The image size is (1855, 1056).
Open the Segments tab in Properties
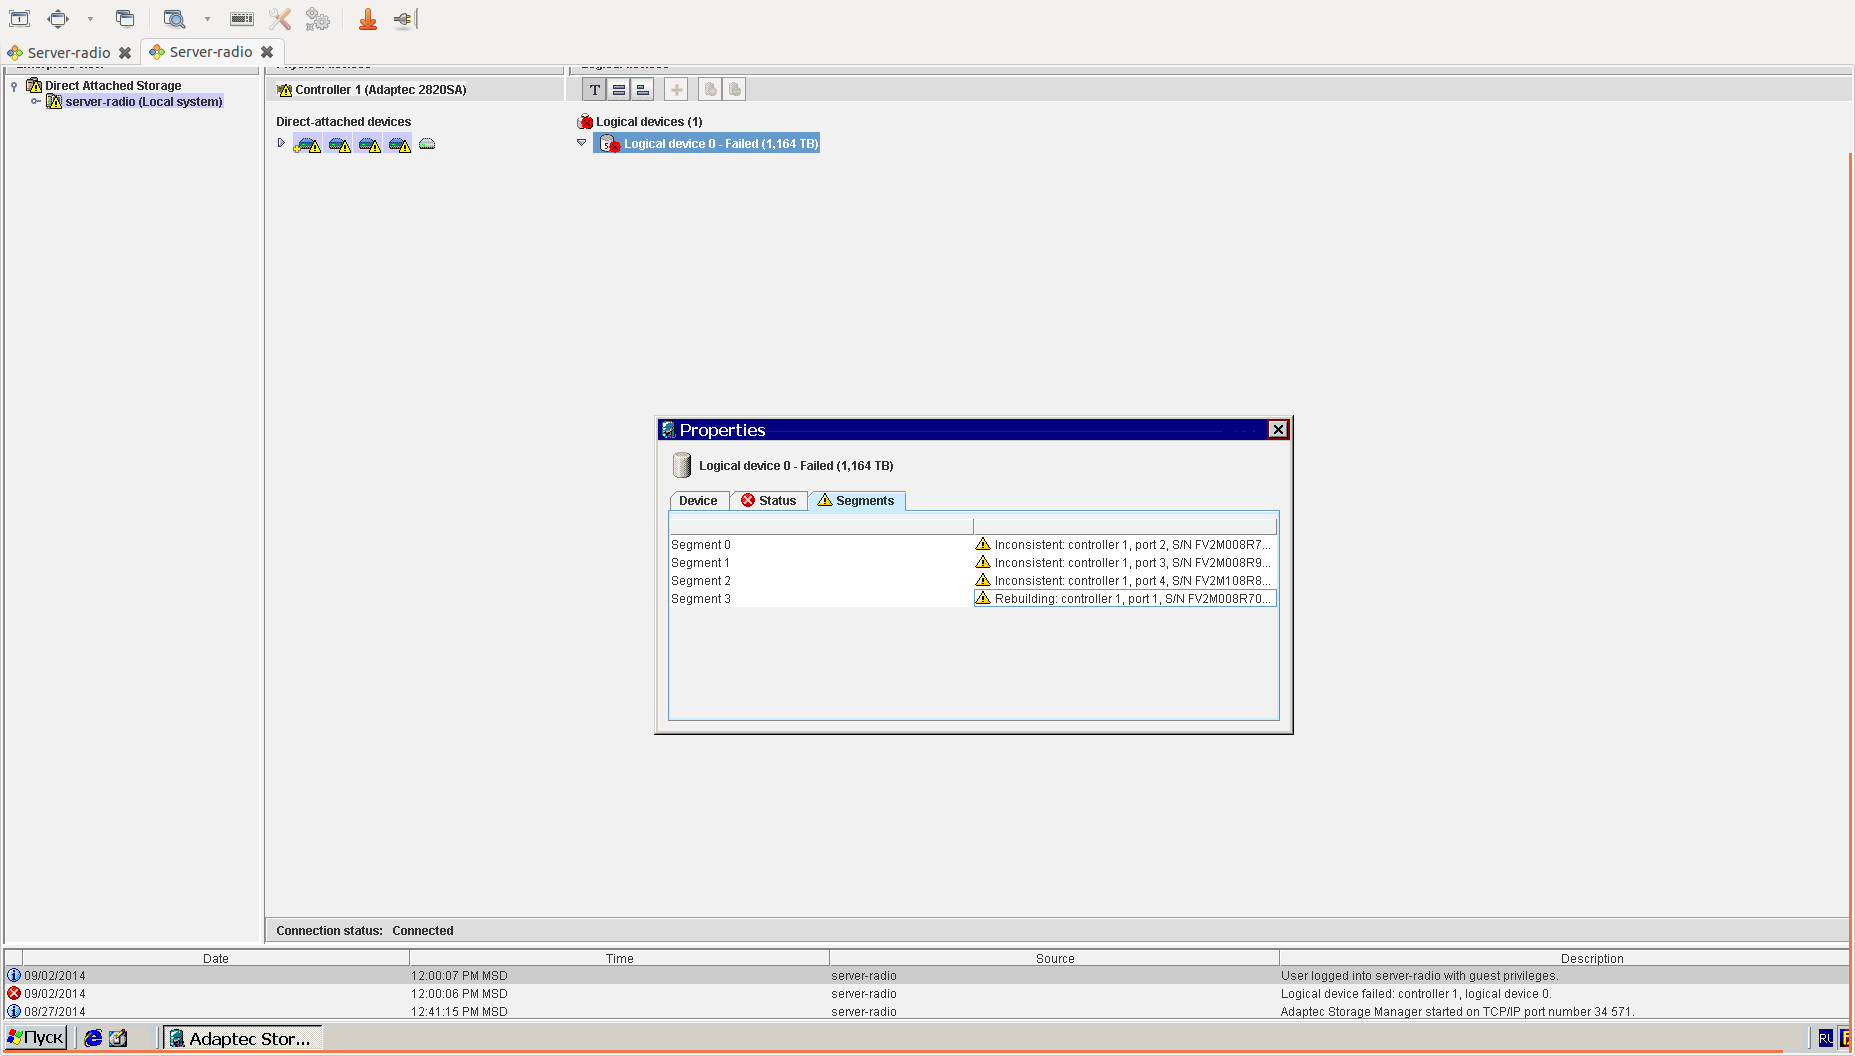(x=857, y=501)
